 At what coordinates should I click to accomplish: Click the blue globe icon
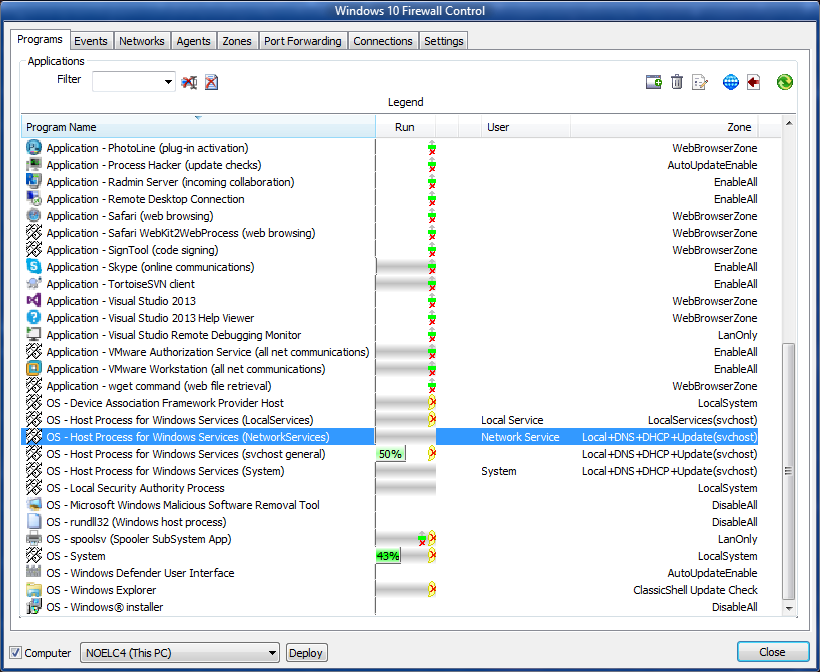click(731, 82)
